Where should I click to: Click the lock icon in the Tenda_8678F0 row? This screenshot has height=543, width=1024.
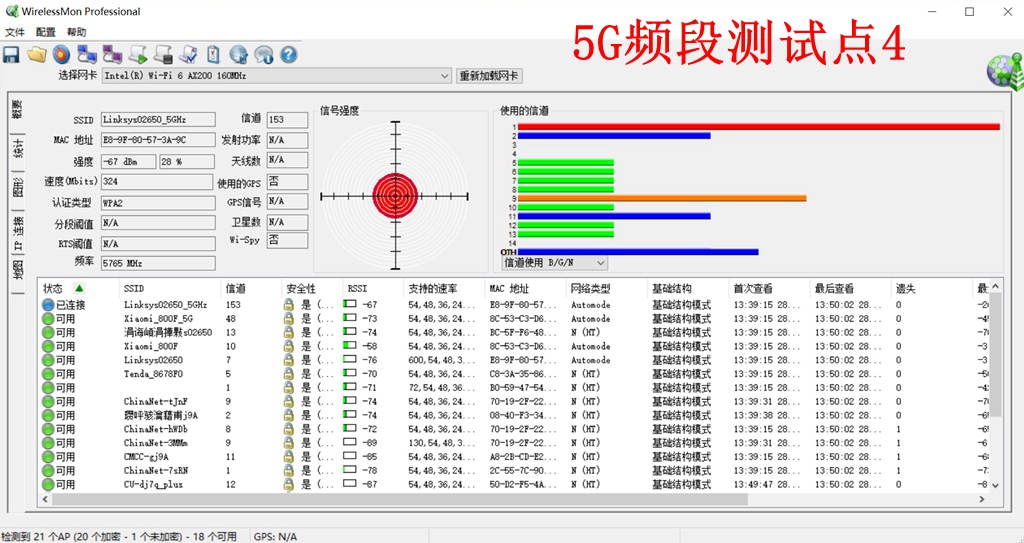click(288, 374)
